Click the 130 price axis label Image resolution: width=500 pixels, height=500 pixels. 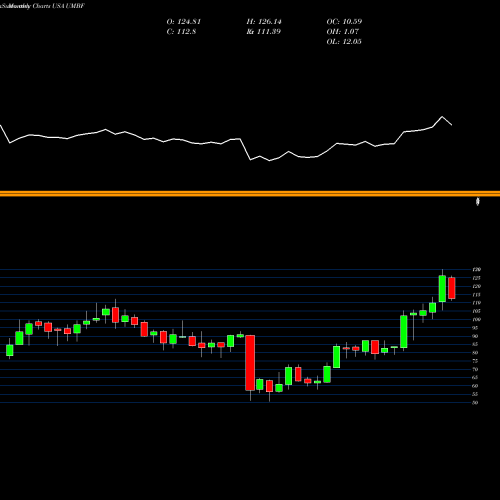point(476,269)
